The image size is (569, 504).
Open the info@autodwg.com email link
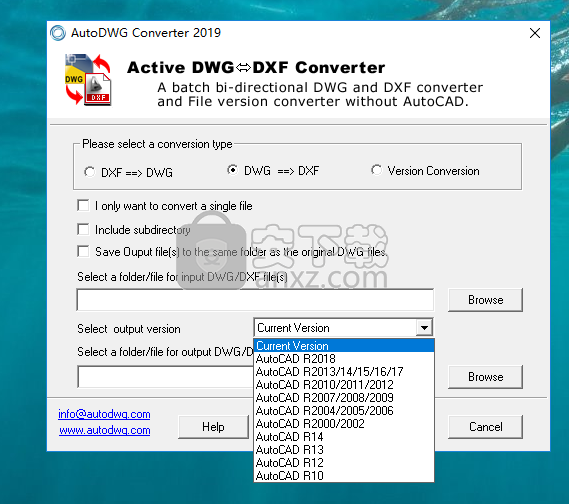click(x=104, y=414)
